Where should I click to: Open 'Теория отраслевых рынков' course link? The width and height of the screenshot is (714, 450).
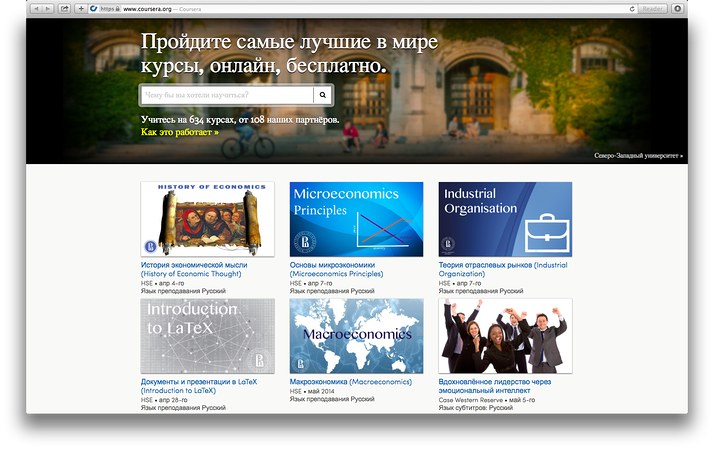pos(503,269)
